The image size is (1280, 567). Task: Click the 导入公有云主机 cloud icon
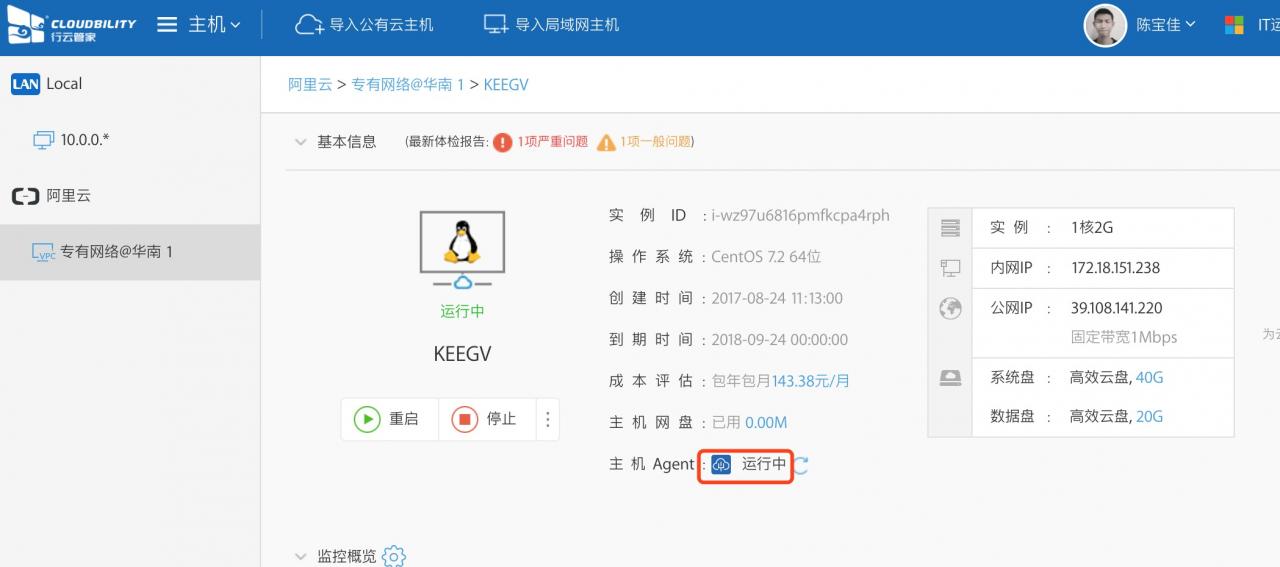pos(309,25)
